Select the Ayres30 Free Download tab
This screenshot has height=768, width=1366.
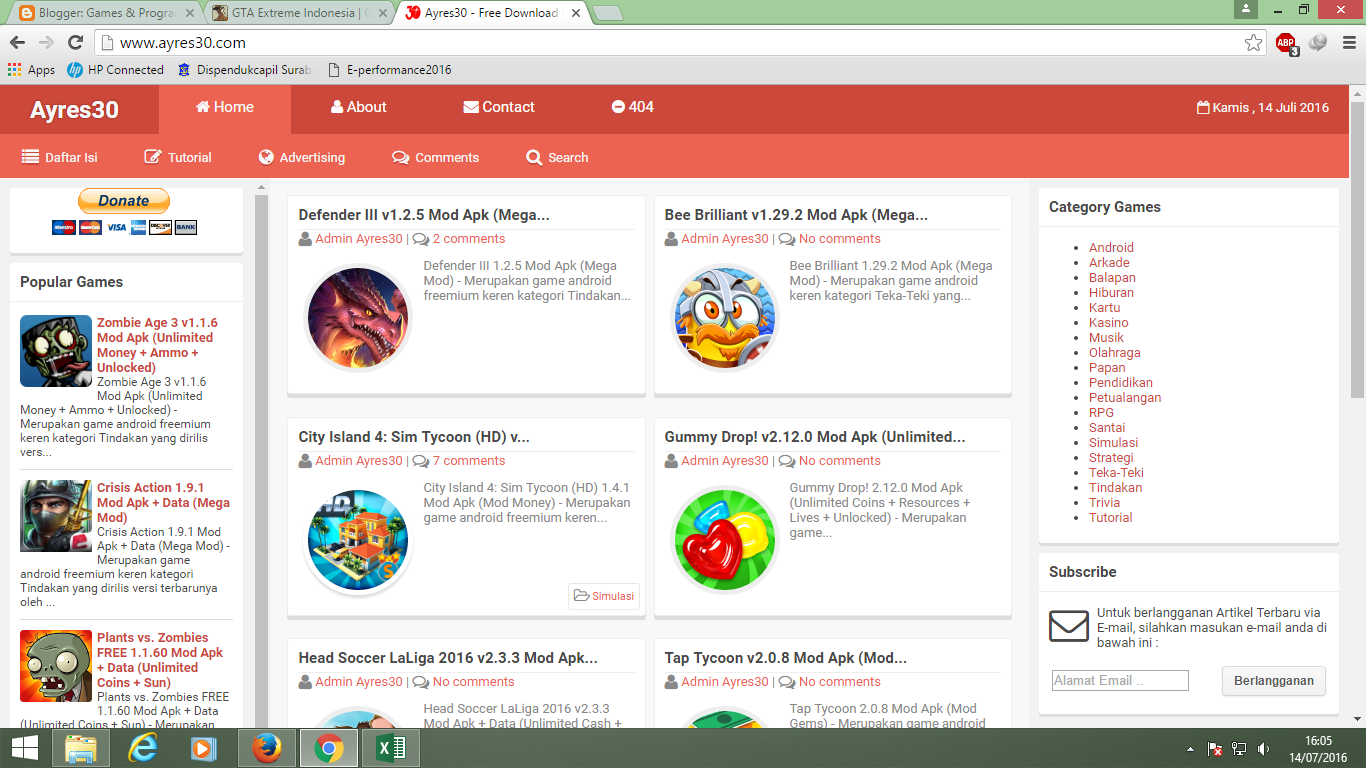[490, 13]
